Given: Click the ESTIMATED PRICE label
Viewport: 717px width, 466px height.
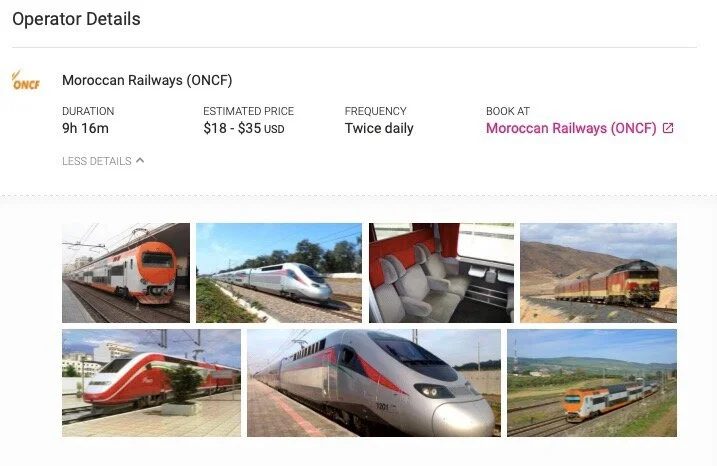Looking at the screenshot, I should (x=248, y=111).
